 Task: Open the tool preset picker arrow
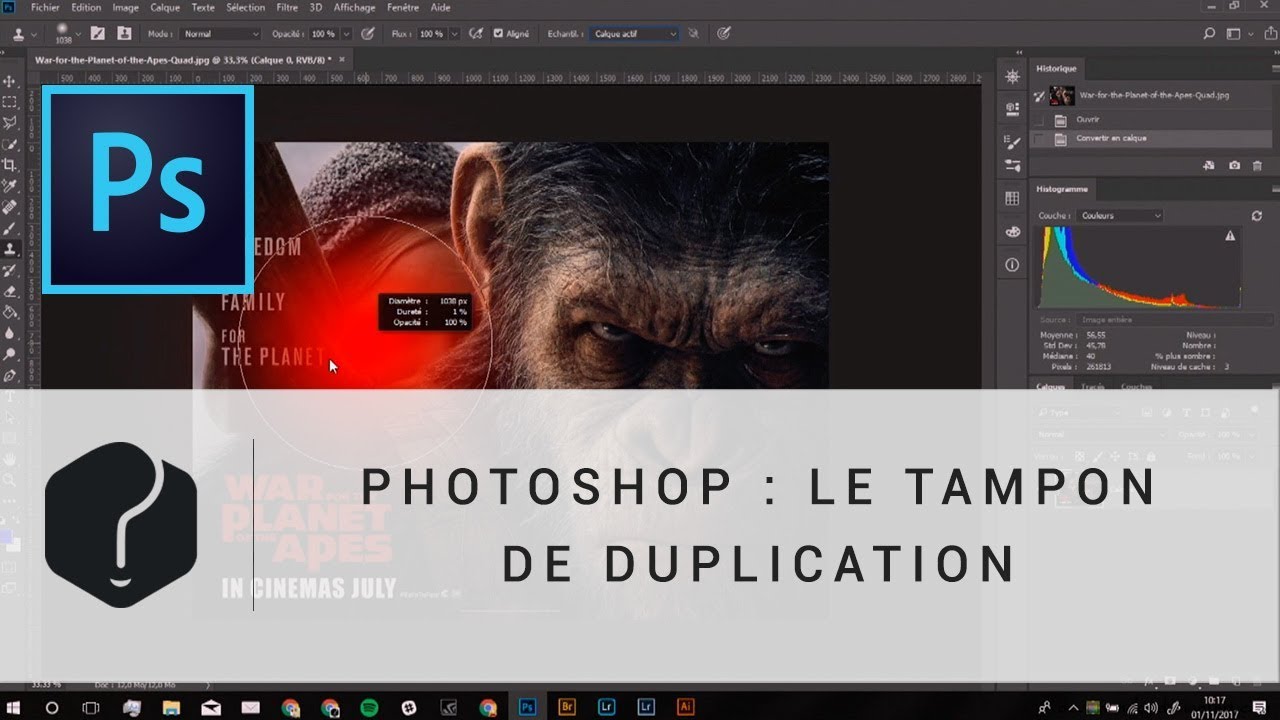(x=33, y=34)
